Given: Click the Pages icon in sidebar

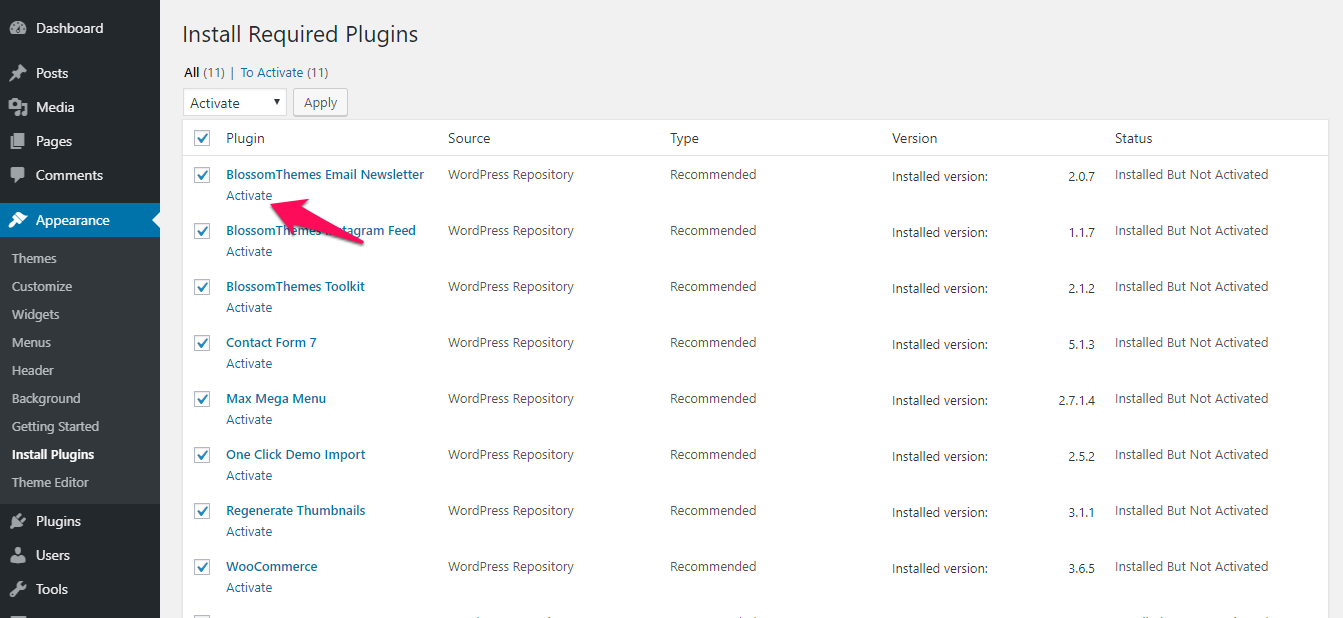Looking at the screenshot, I should (17, 141).
